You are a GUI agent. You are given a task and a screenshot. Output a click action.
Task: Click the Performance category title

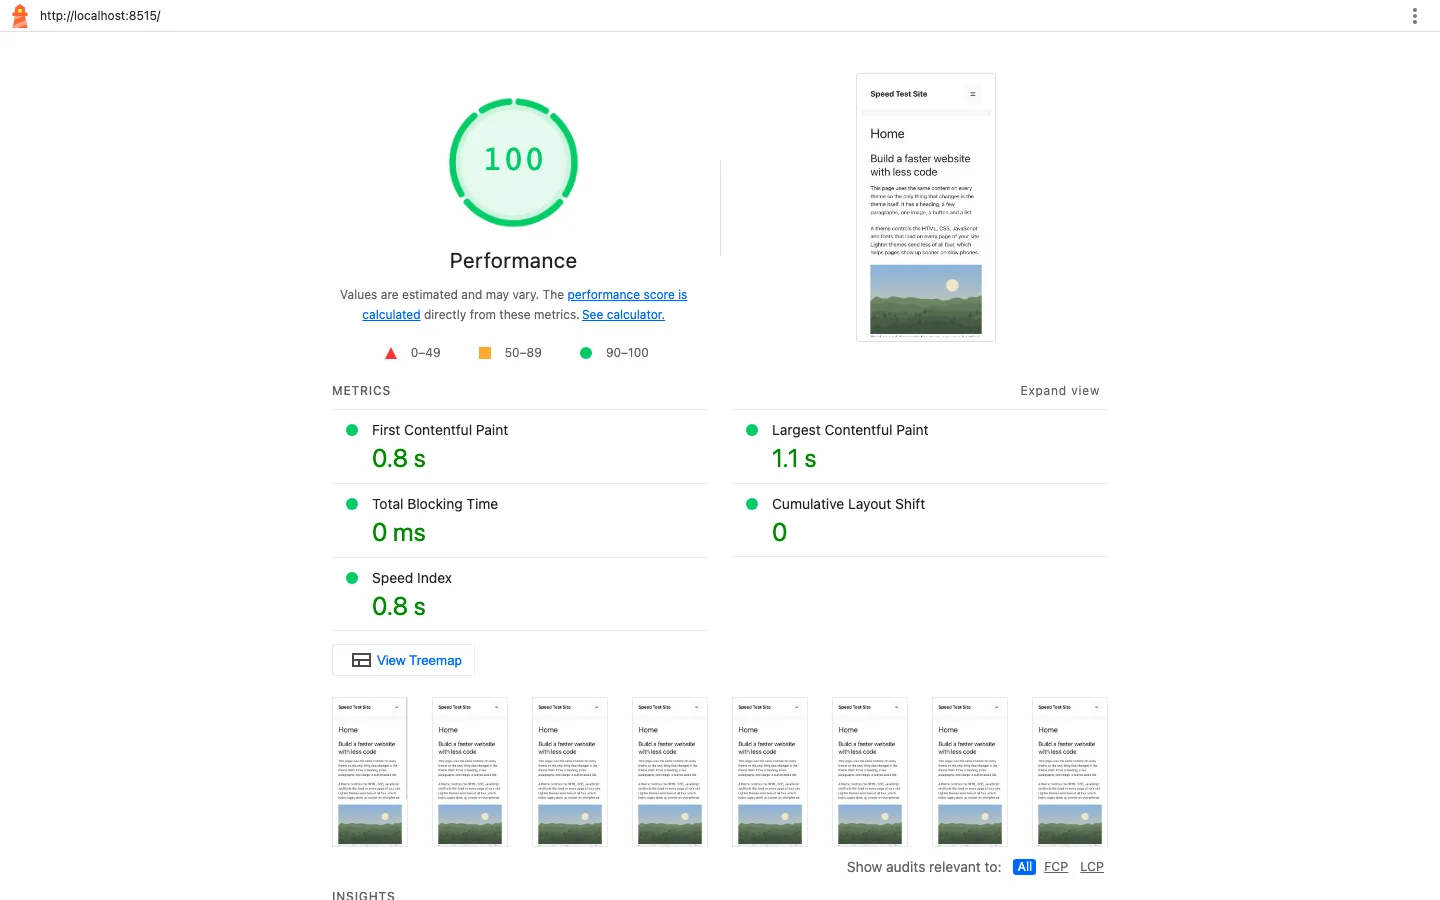[513, 261]
